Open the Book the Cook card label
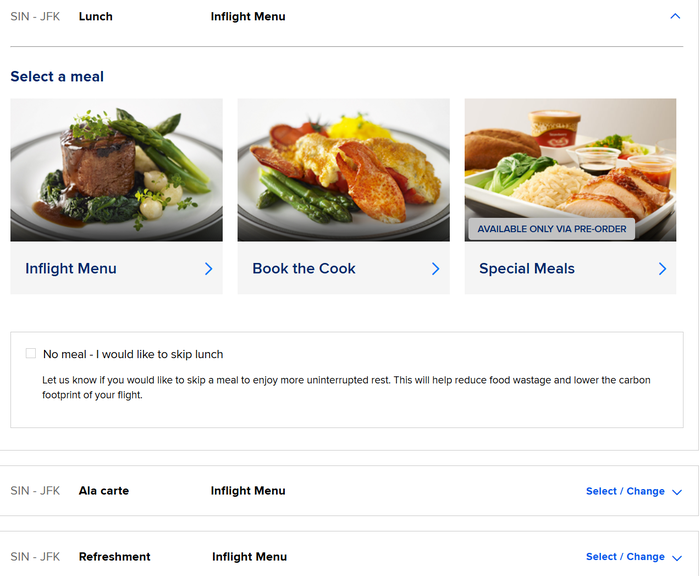Viewport: 700px width, 576px height. pos(304,268)
